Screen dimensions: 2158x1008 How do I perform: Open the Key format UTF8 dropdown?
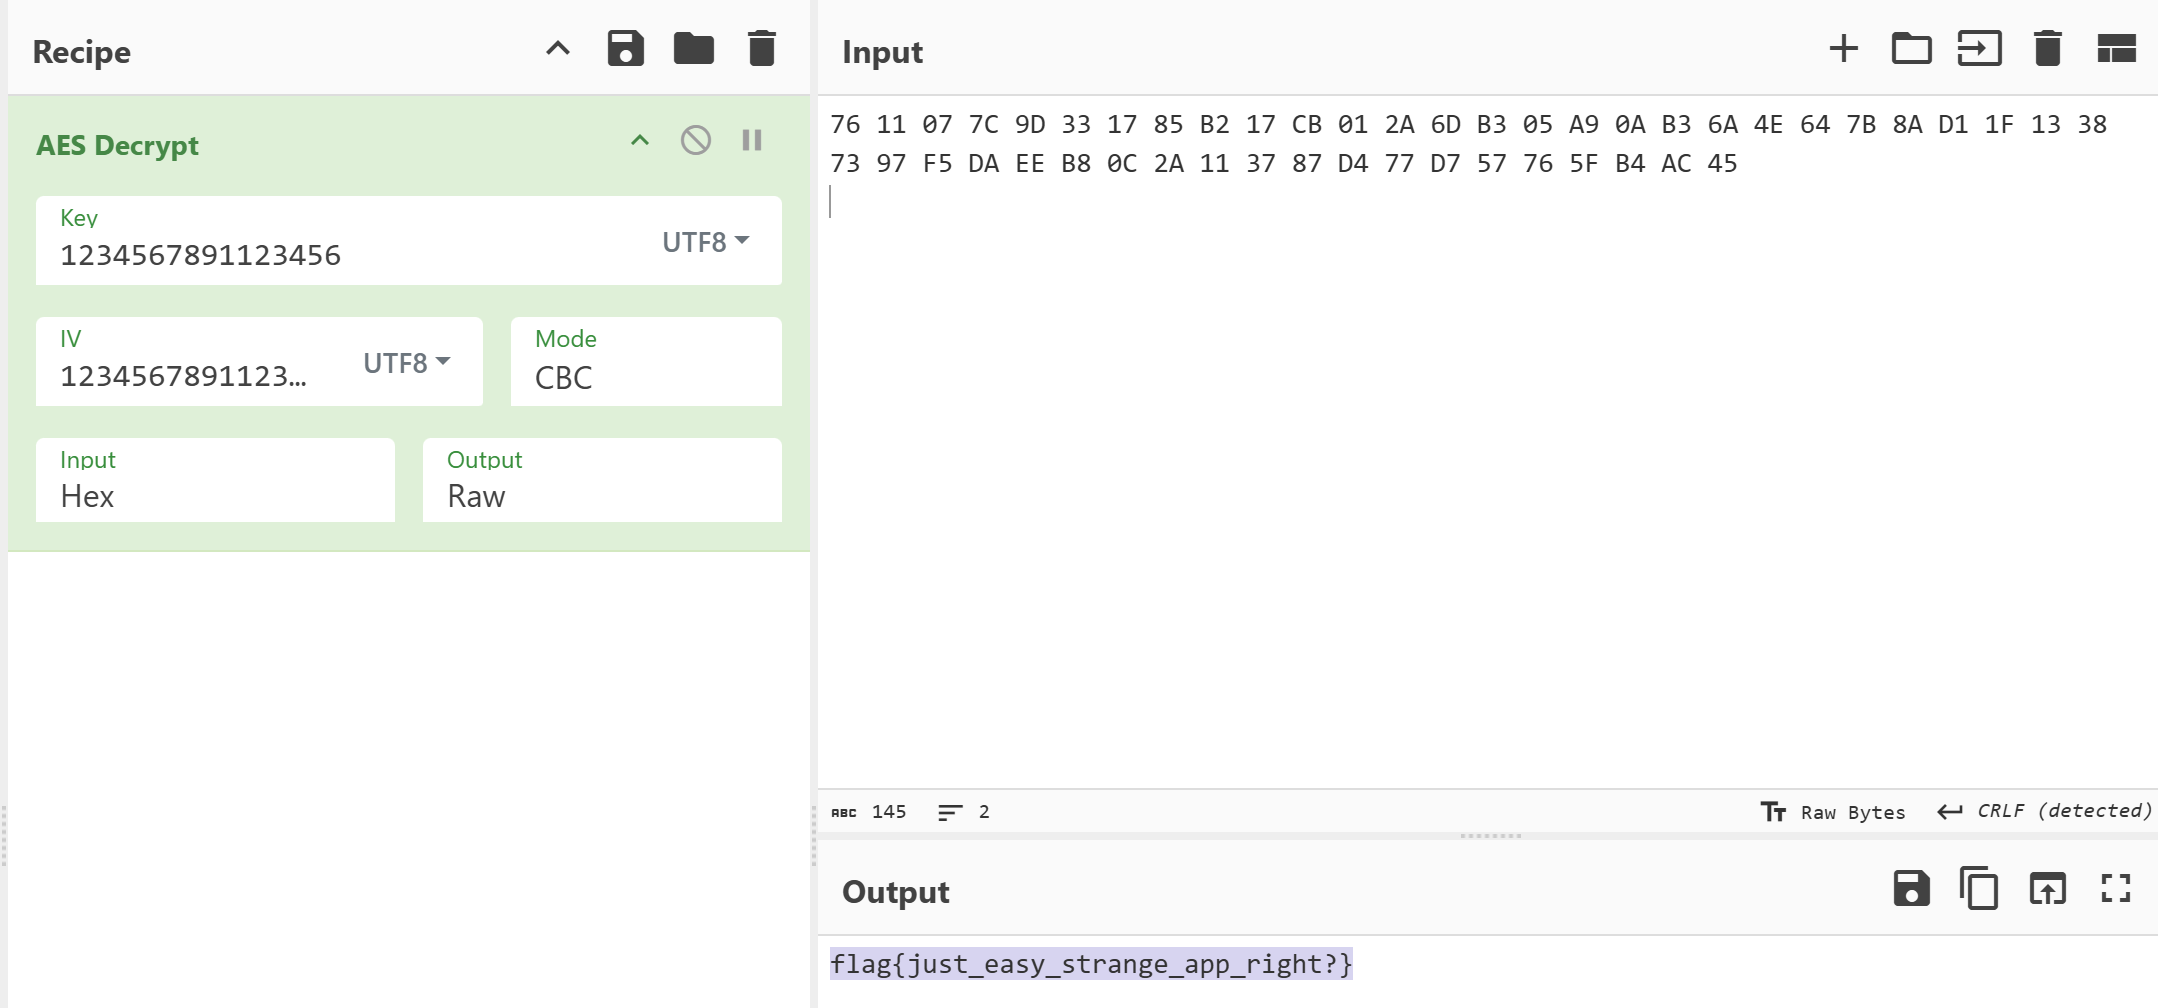click(x=705, y=242)
